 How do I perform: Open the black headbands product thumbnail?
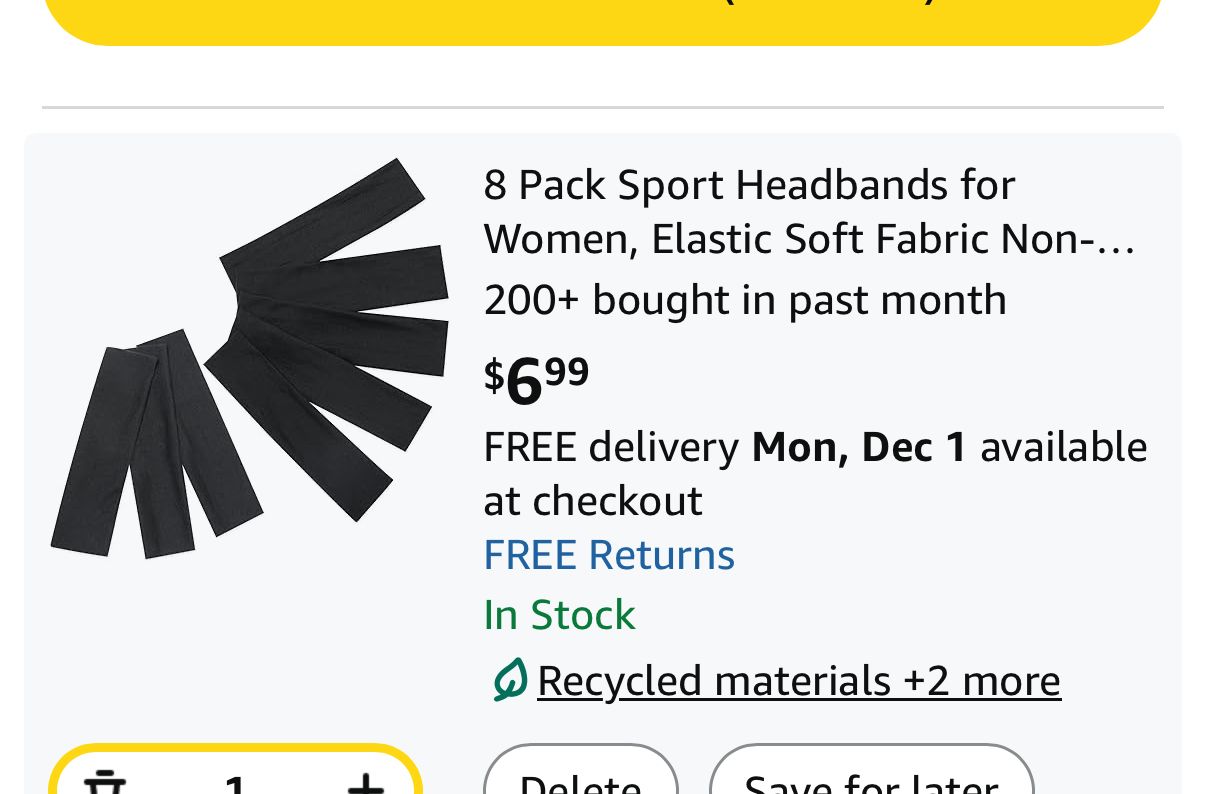250,358
